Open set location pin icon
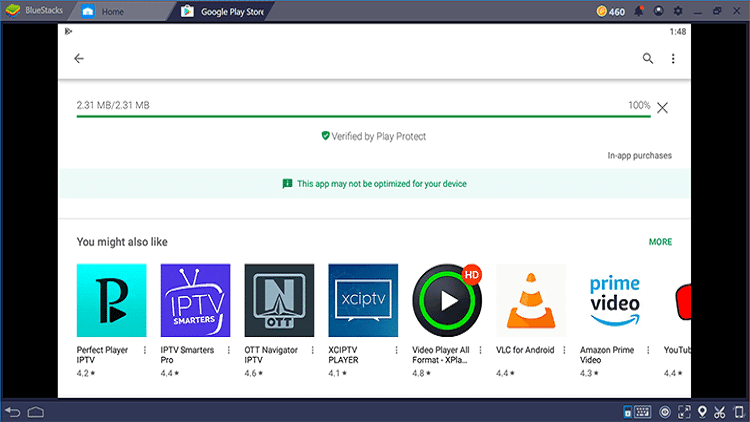Image resolution: width=750 pixels, height=422 pixels. 702,412
